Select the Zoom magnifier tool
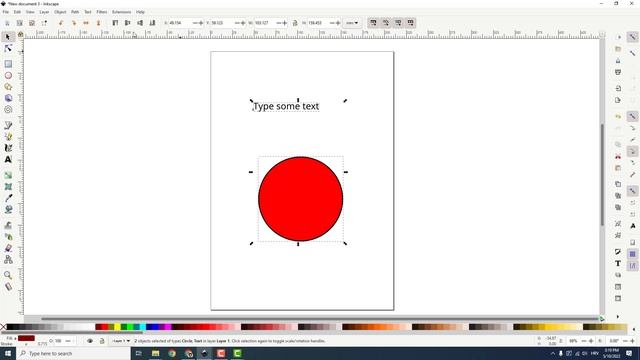Viewport: 640px width, 360px height. (8, 275)
